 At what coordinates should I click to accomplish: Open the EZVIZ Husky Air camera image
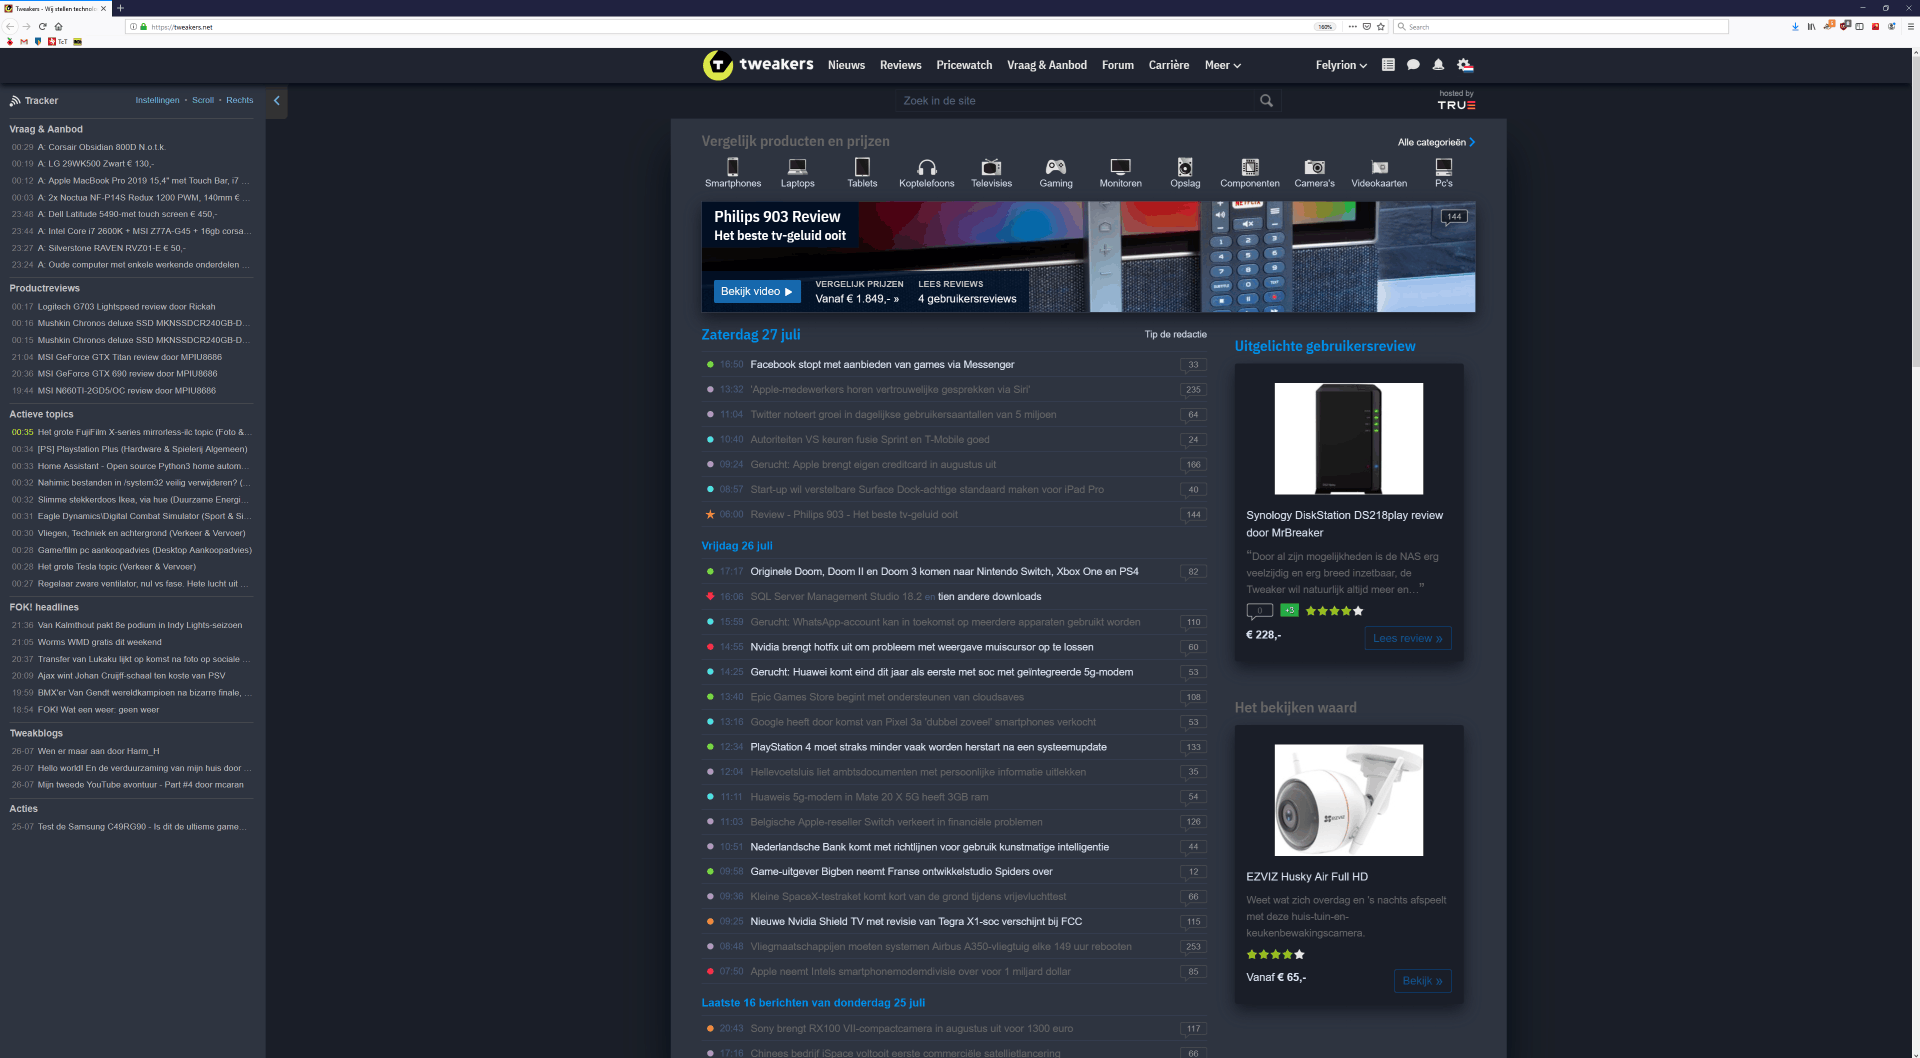(1348, 800)
